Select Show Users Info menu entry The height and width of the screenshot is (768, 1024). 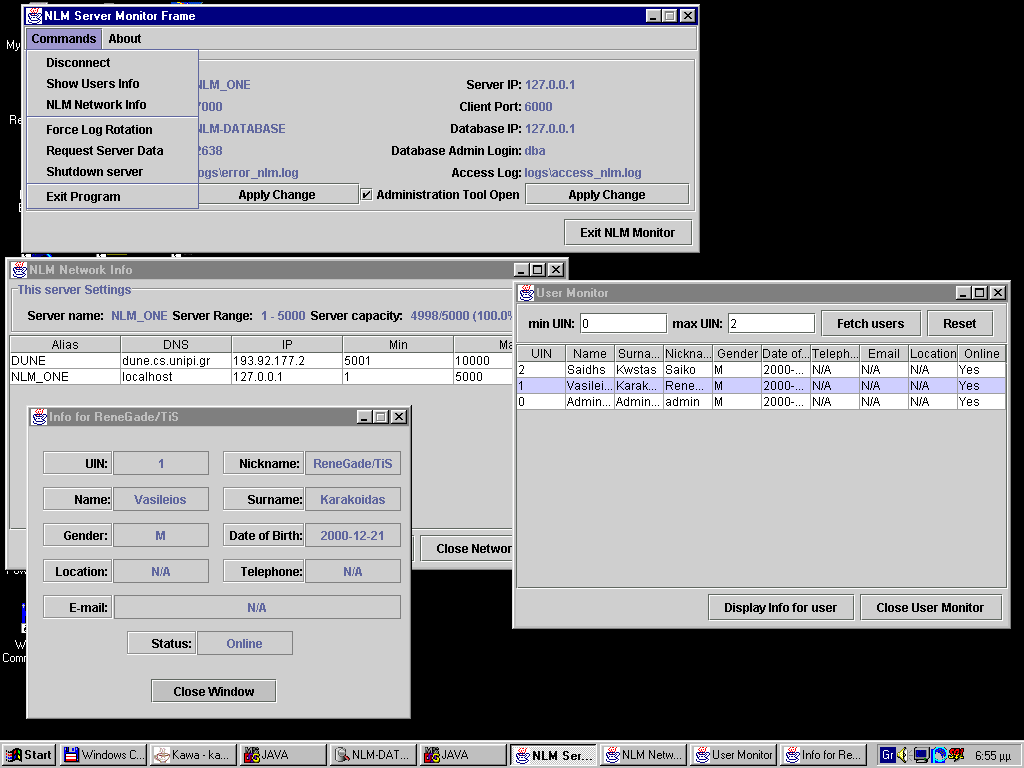(93, 84)
